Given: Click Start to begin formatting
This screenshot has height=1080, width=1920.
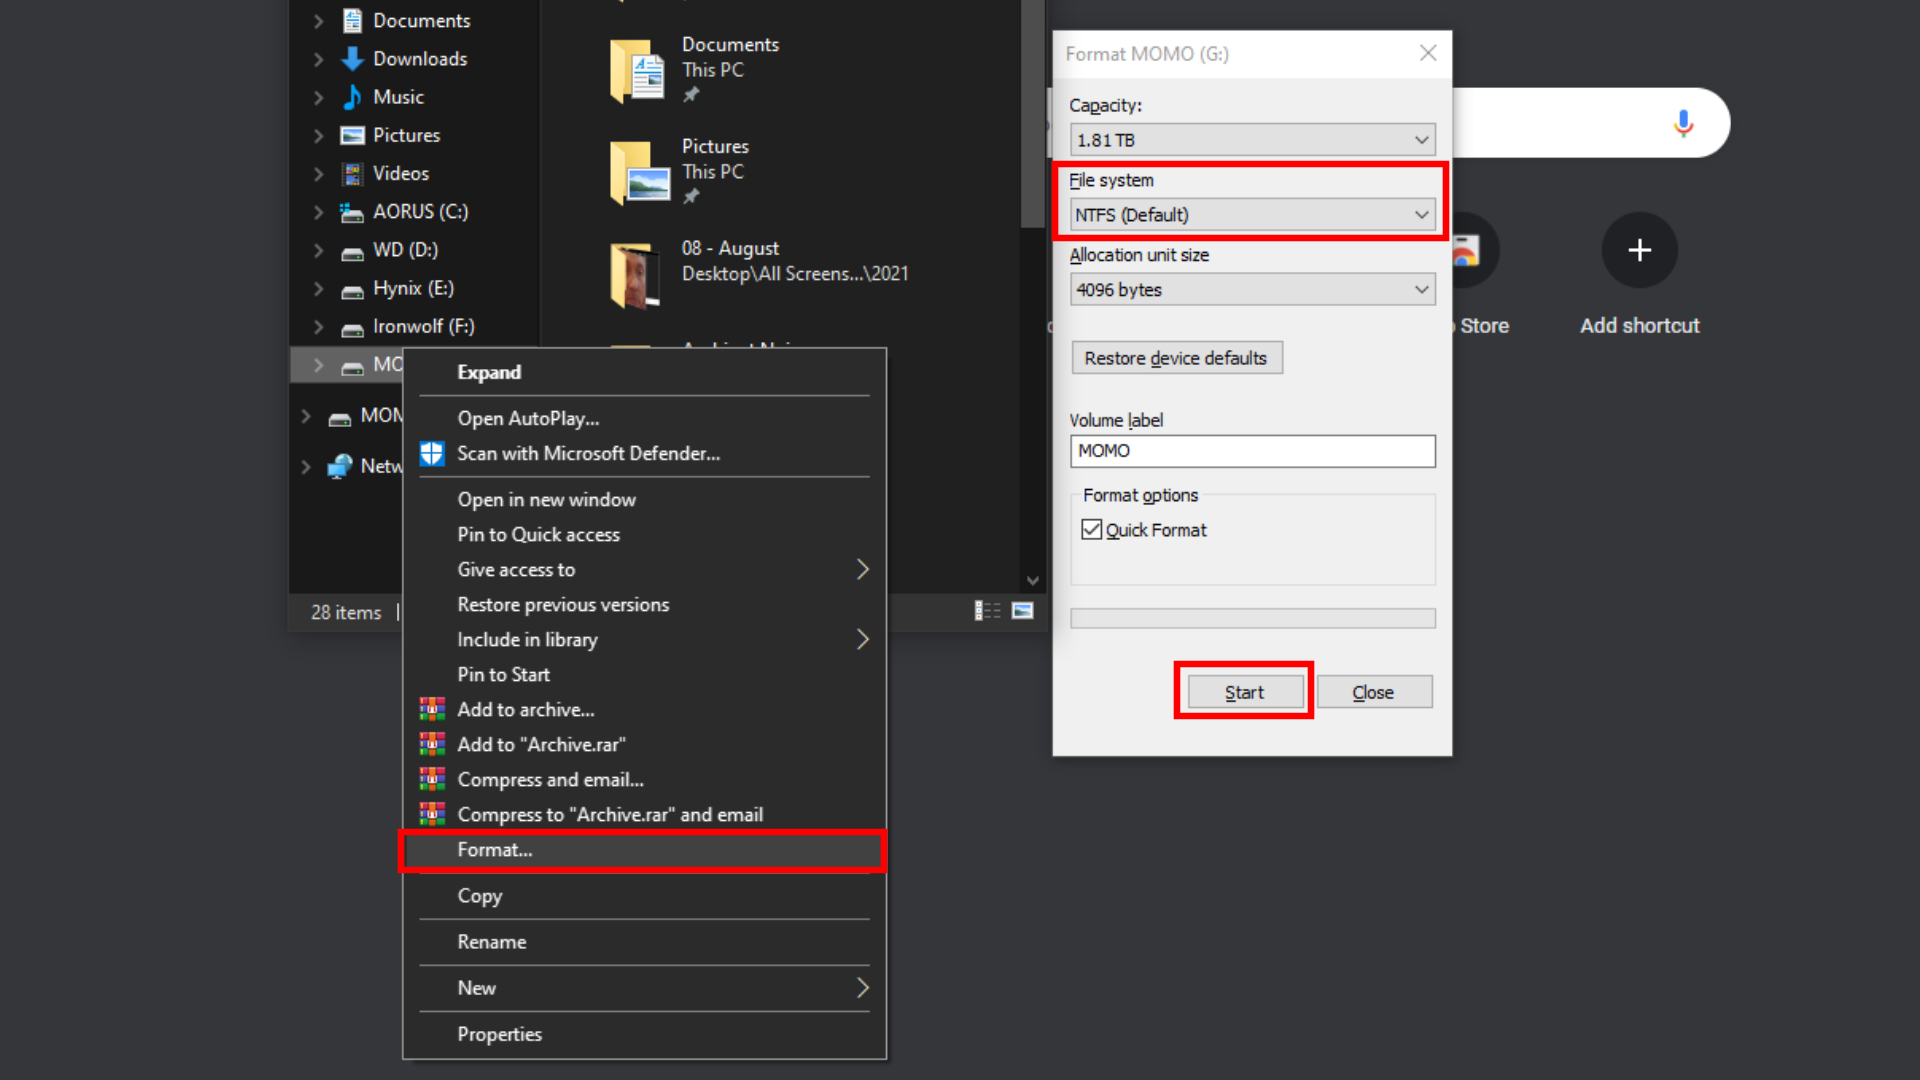Looking at the screenshot, I should tap(1244, 691).
